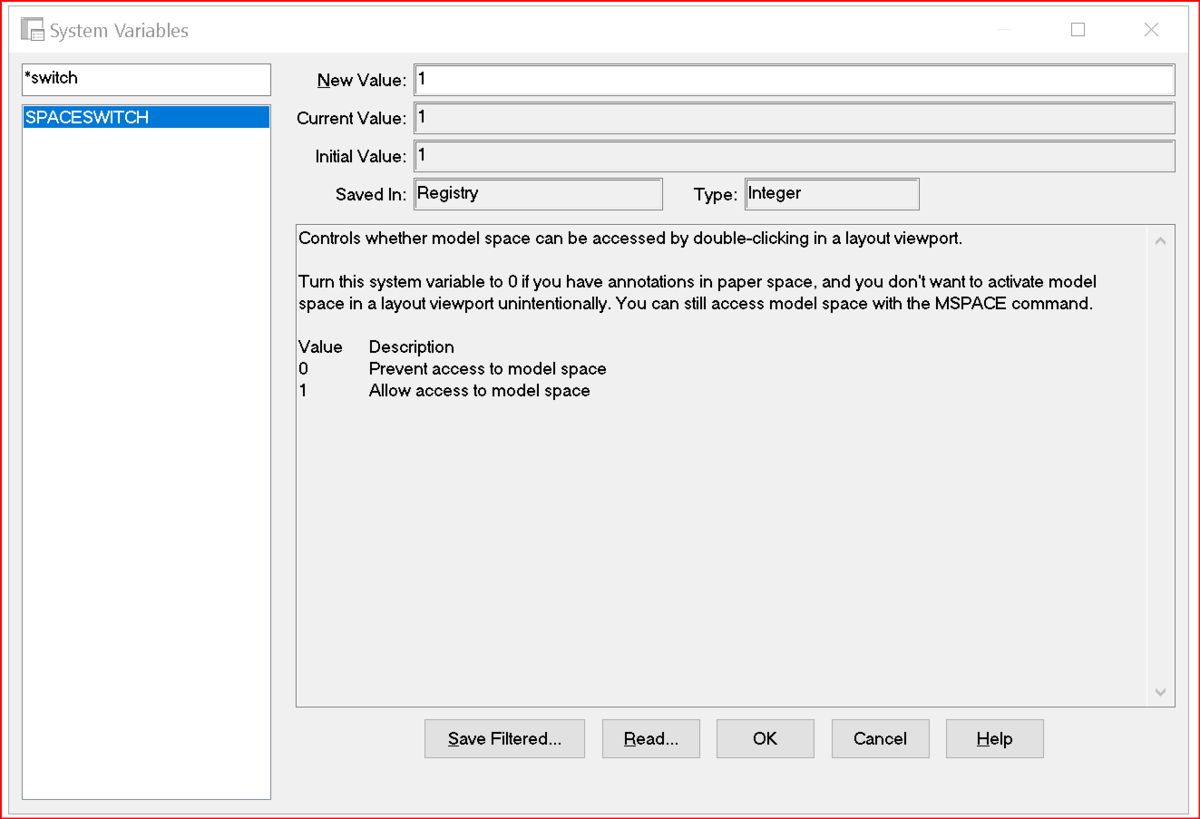Click the filter field containing *switch
Viewport: 1200px width, 819px height.
[146, 79]
